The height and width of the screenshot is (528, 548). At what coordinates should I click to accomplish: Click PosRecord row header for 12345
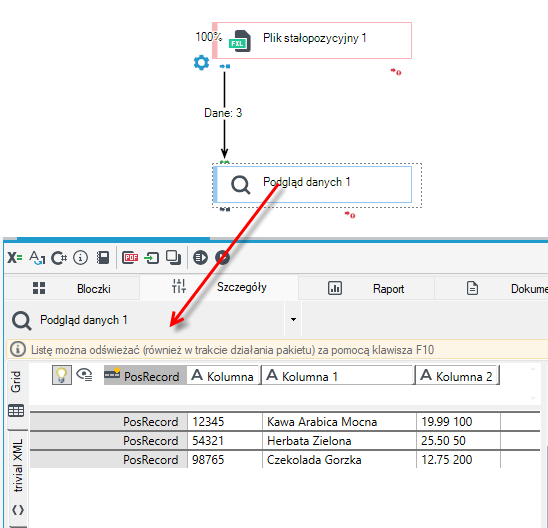[109, 422]
